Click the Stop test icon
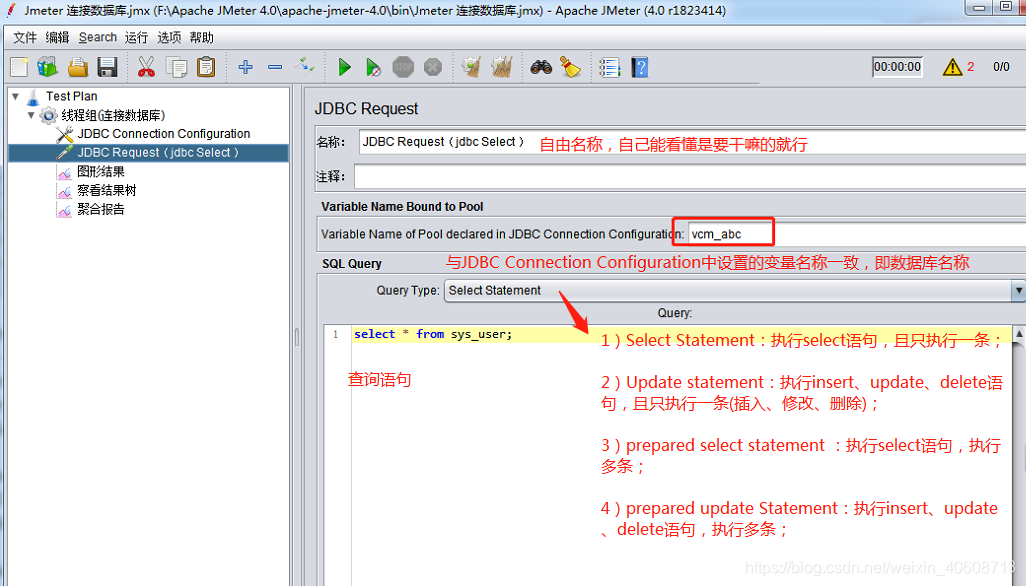This screenshot has height=586, width=1026. click(x=403, y=67)
